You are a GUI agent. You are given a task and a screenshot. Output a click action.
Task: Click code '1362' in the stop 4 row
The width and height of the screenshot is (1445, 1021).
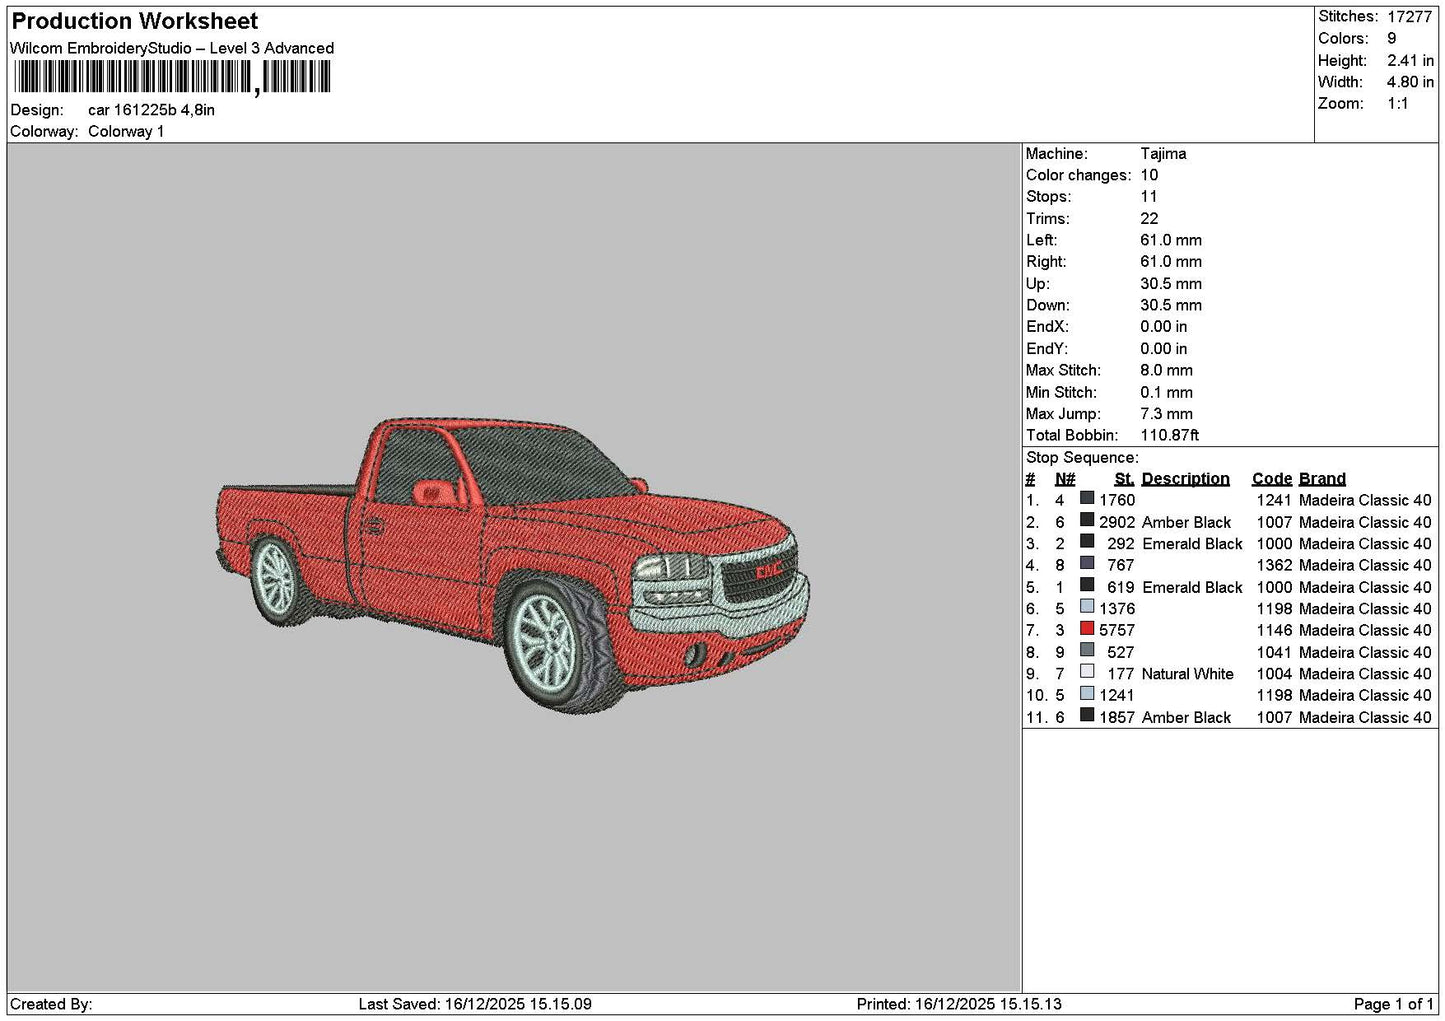click(1274, 565)
